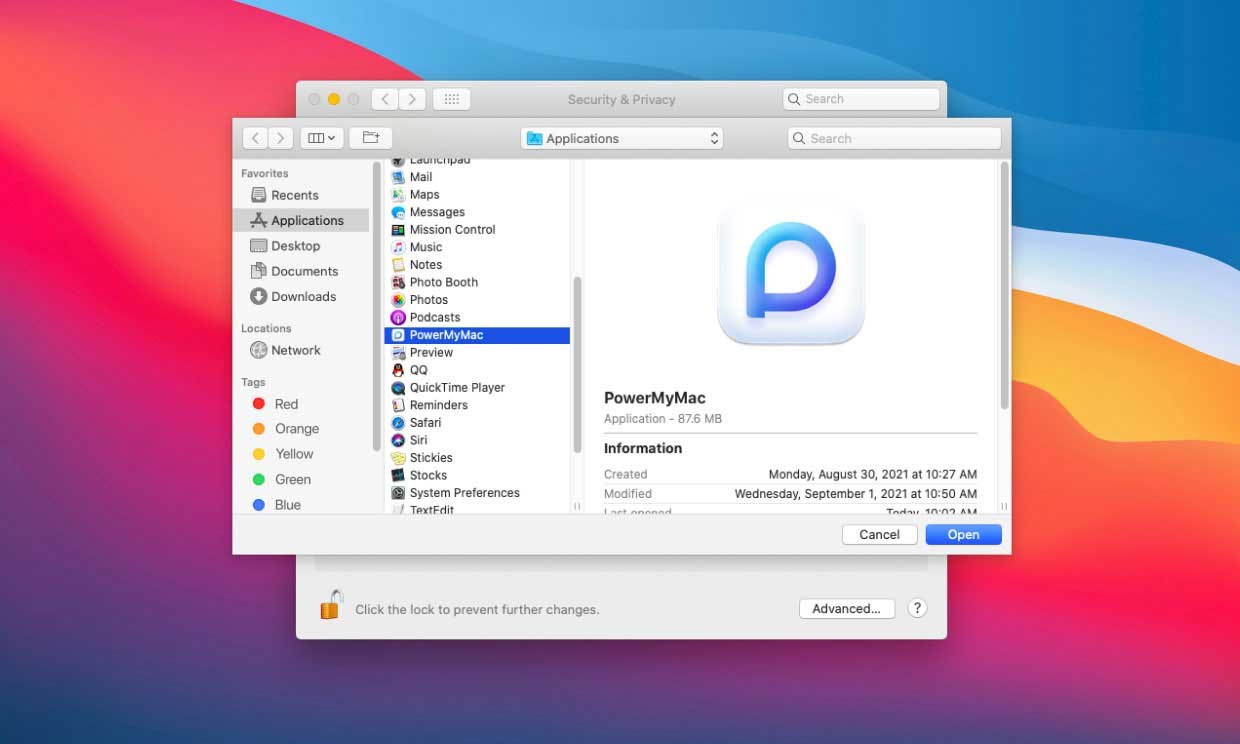Screen dimensions: 1240x744
Task: Click the large PowerMyMac preview image
Action: tap(791, 271)
